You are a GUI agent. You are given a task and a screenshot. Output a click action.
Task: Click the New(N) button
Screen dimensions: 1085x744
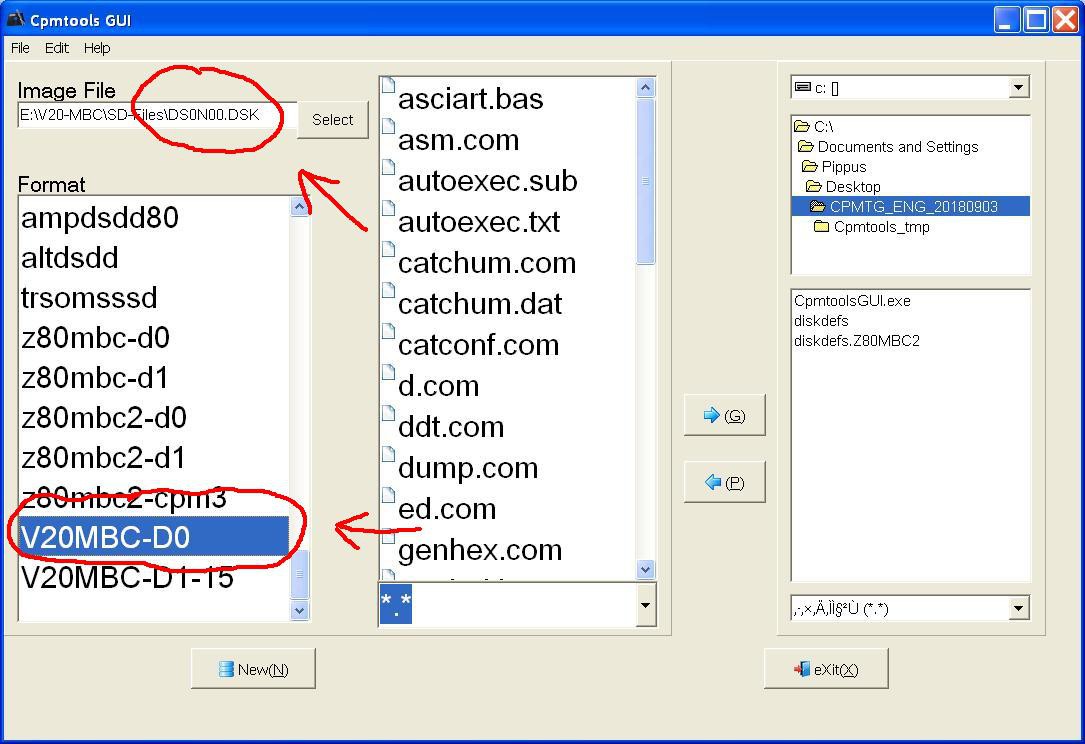pos(253,669)
